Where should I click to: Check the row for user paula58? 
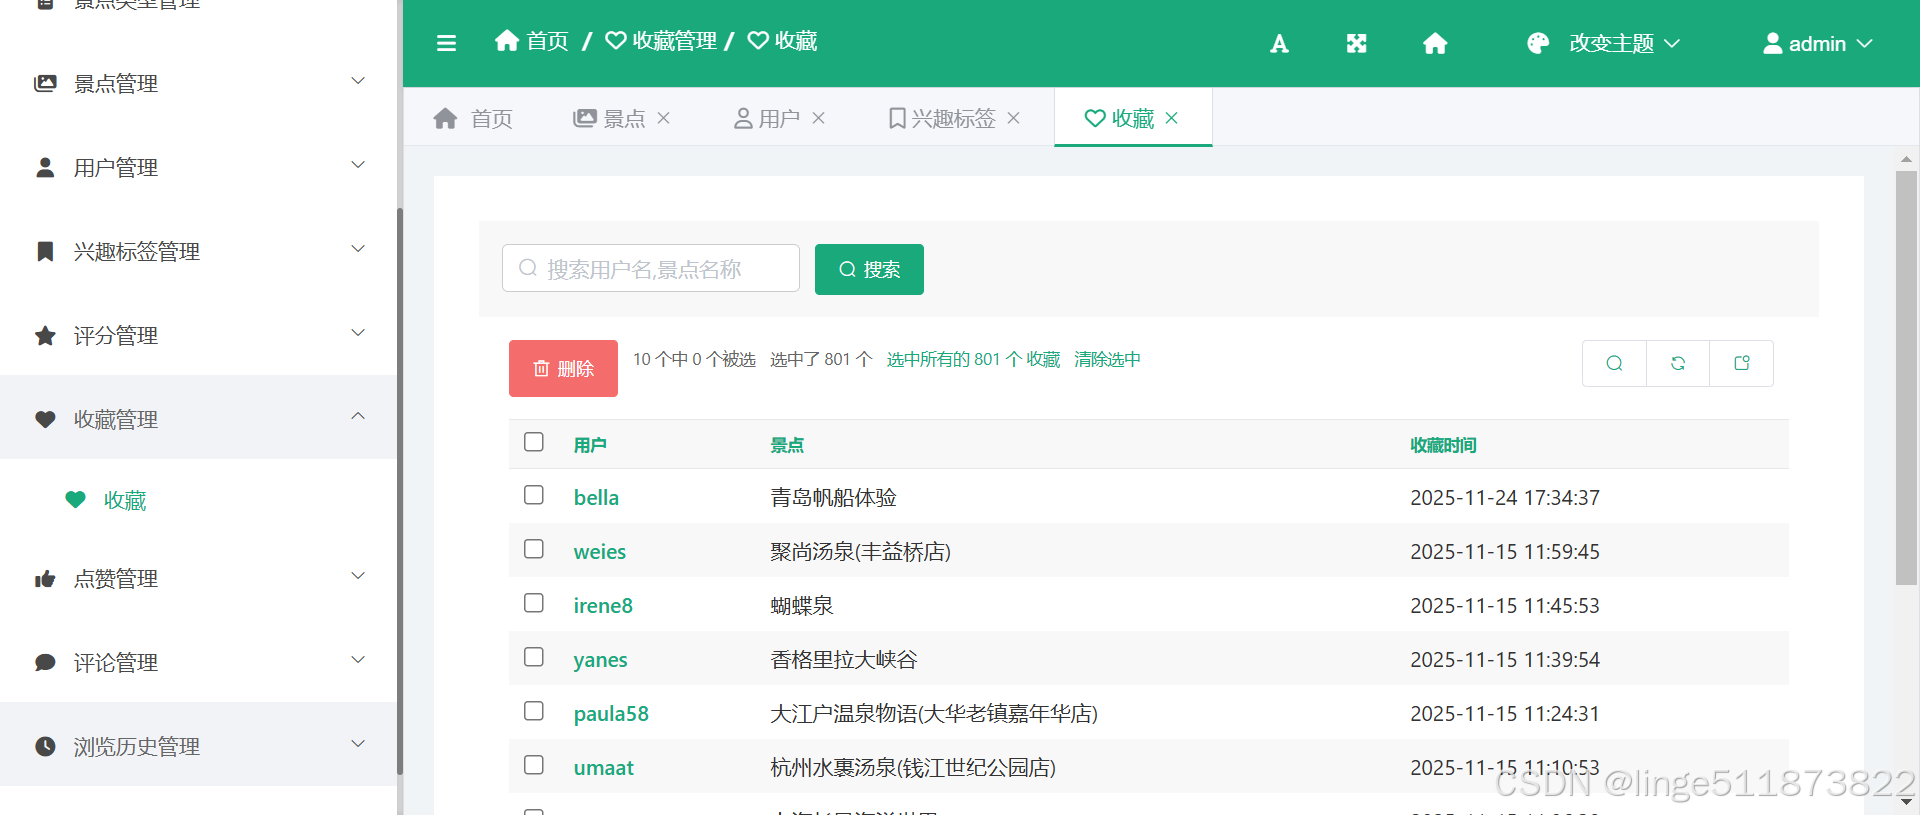point(534,711)
